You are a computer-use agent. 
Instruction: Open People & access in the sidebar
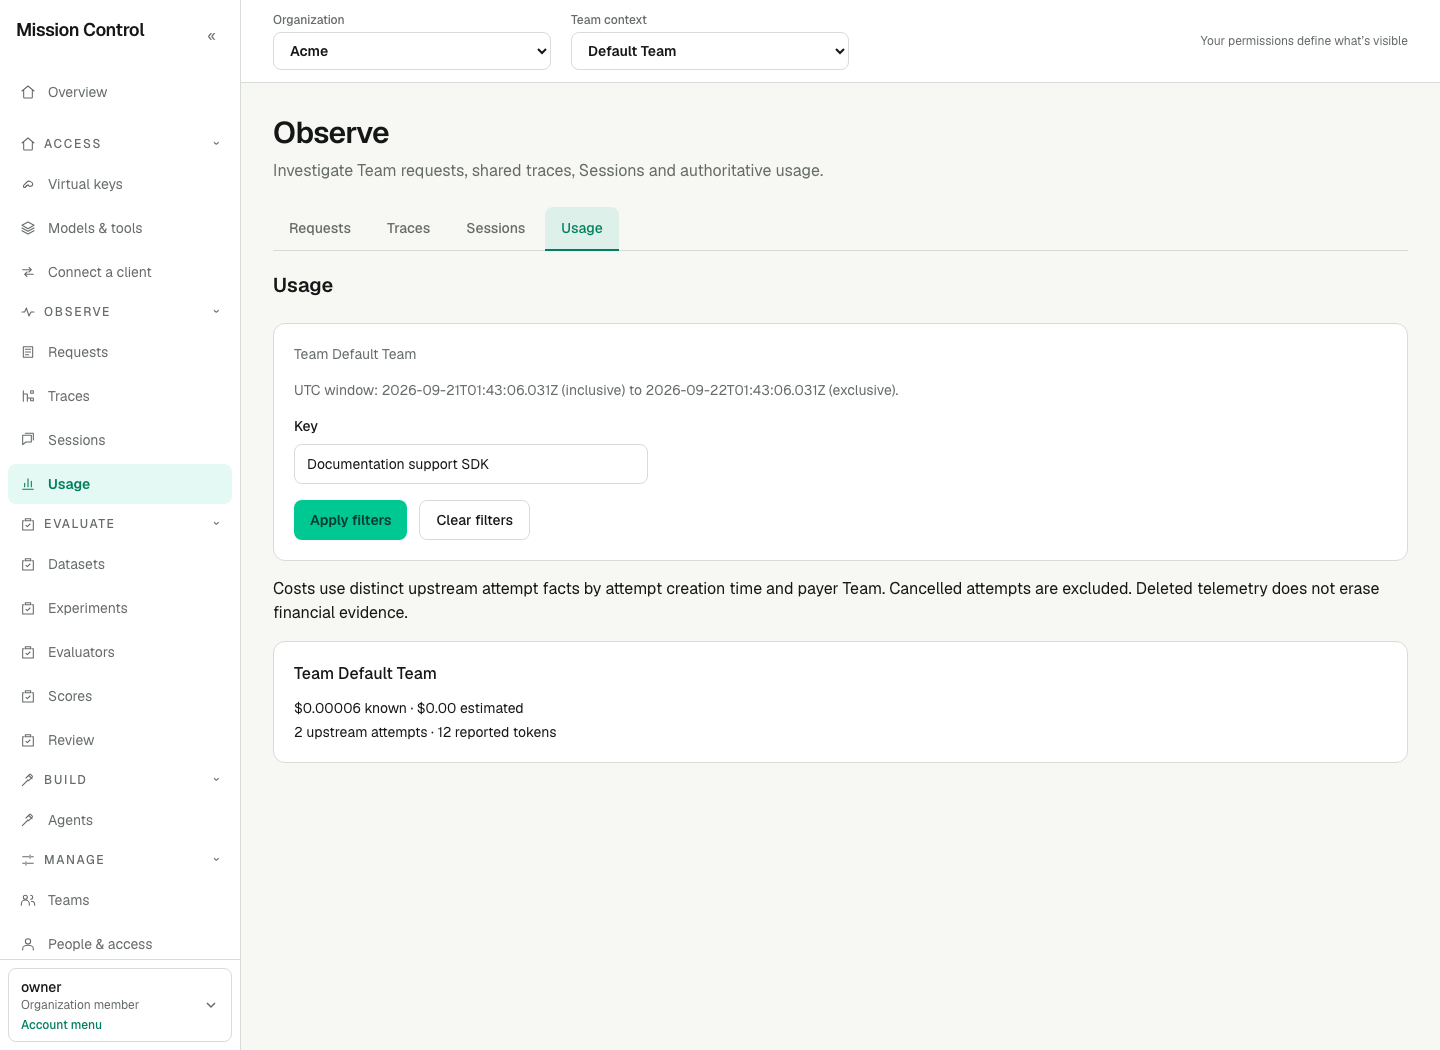pyautogui.click(x=120, y=944)
